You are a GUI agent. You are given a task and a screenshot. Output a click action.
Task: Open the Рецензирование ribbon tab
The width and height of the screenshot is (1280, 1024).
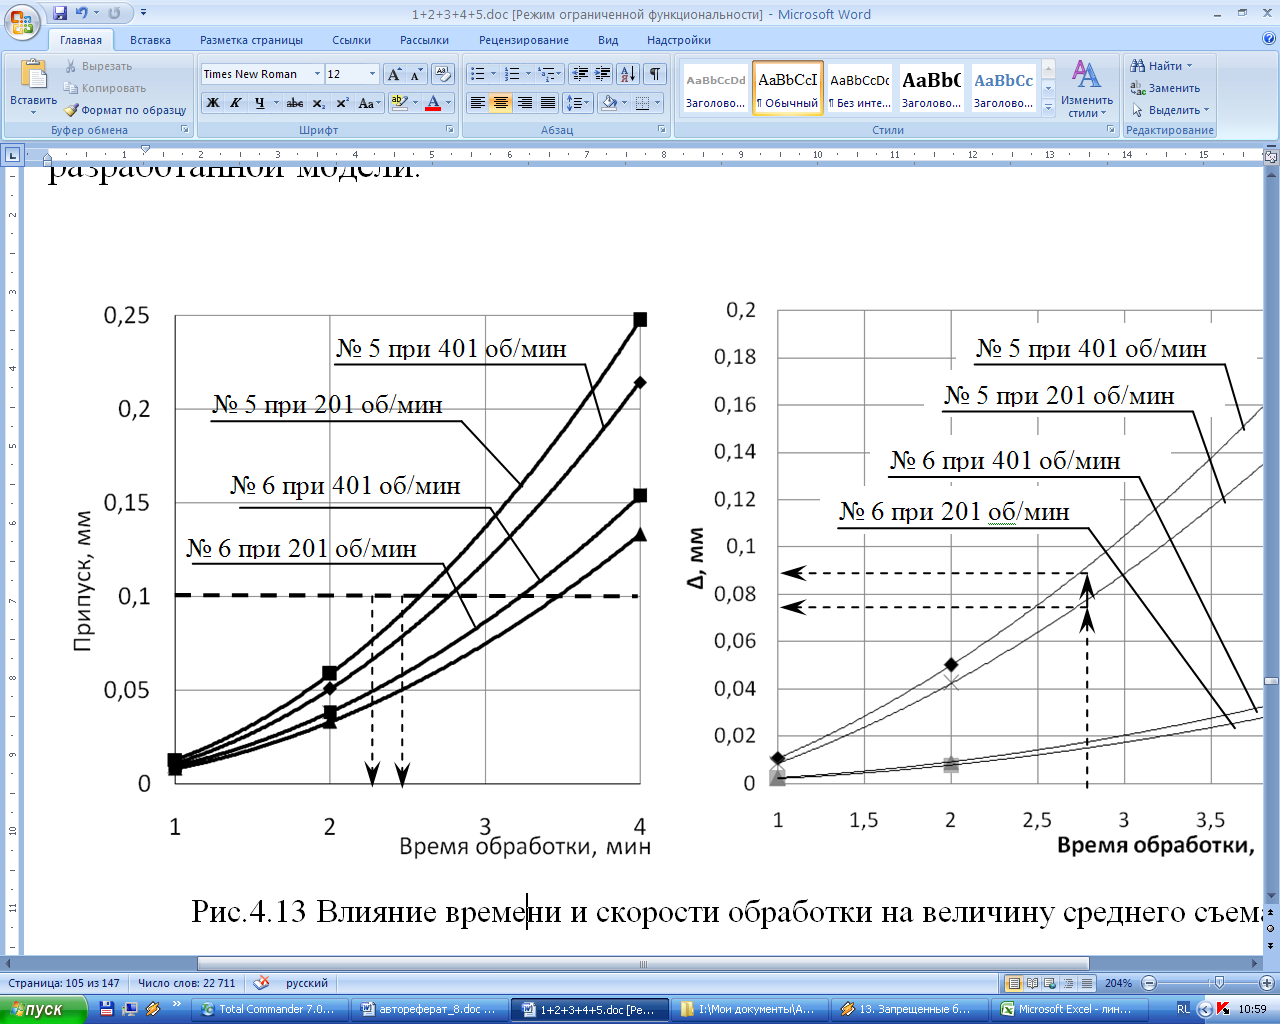(x=523, y=40)
